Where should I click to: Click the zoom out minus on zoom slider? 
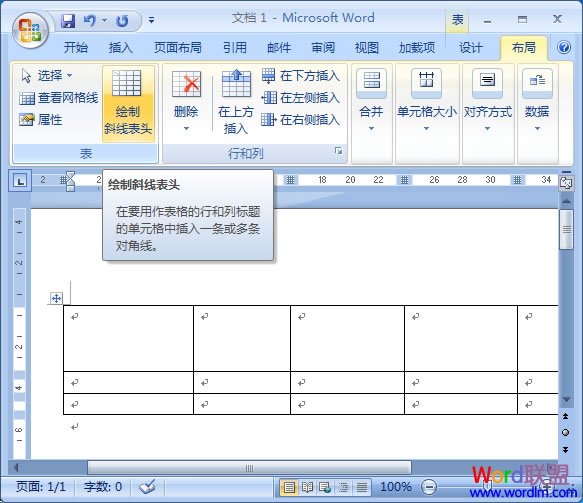pyautogui.click(x=429, y=487)
